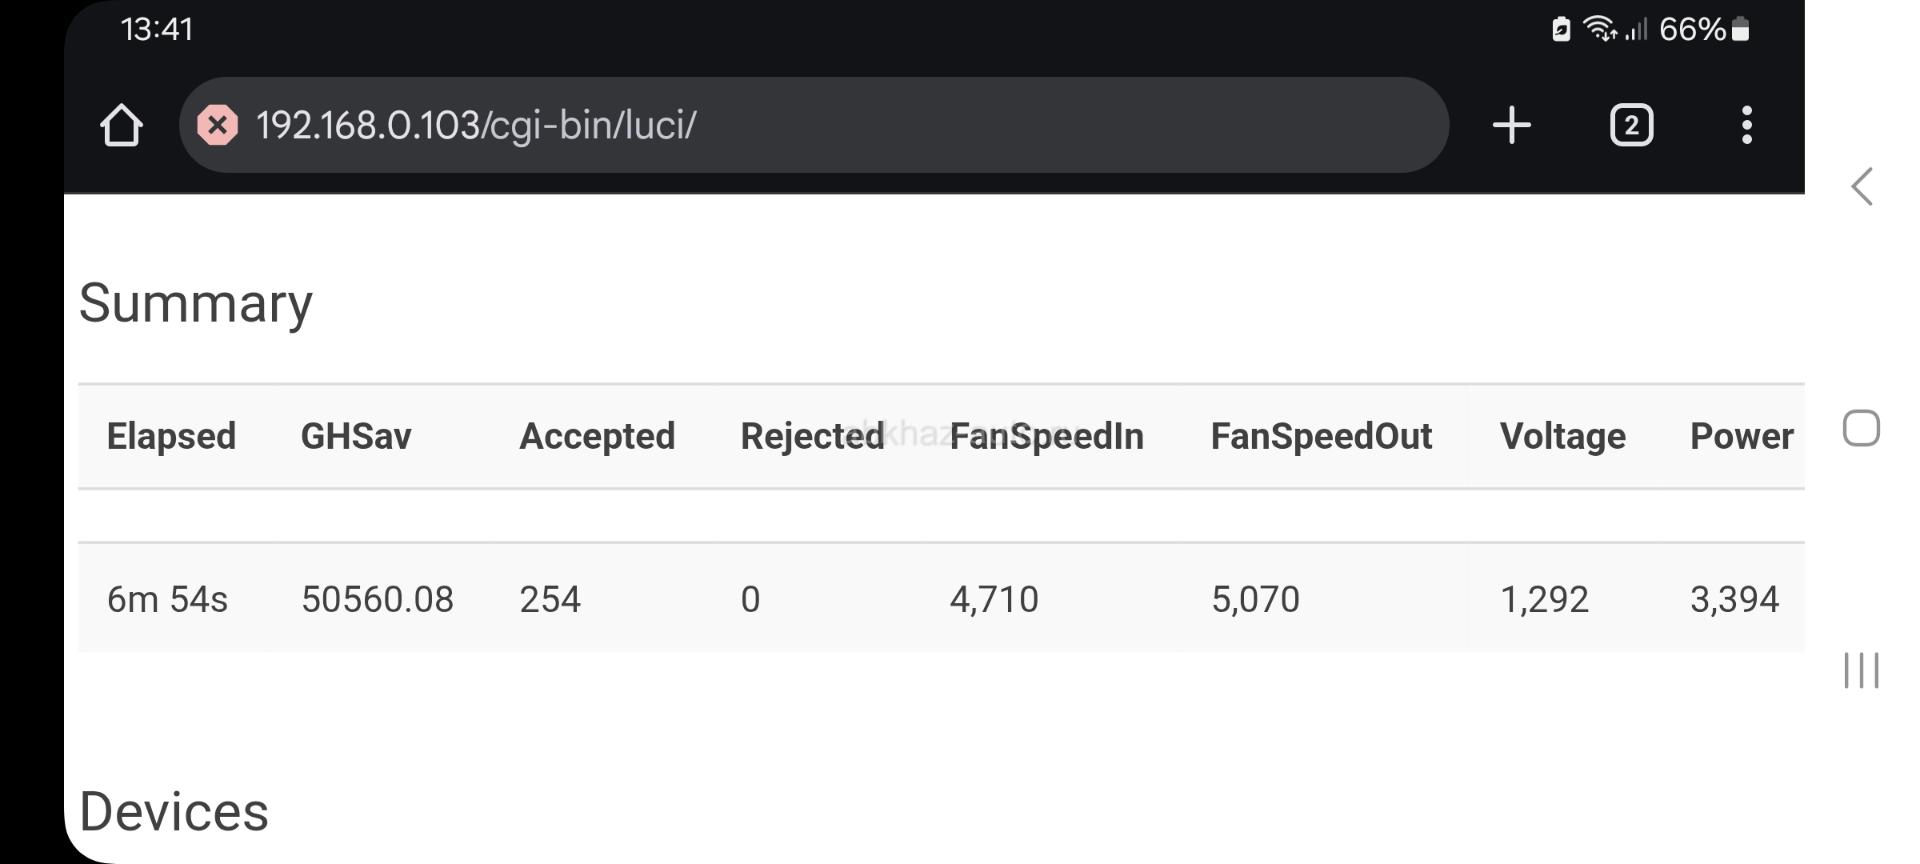Select the 50560.08 hashrate value
The width and height of the screenshot is (1920, 864).
[x=377, y=599]
